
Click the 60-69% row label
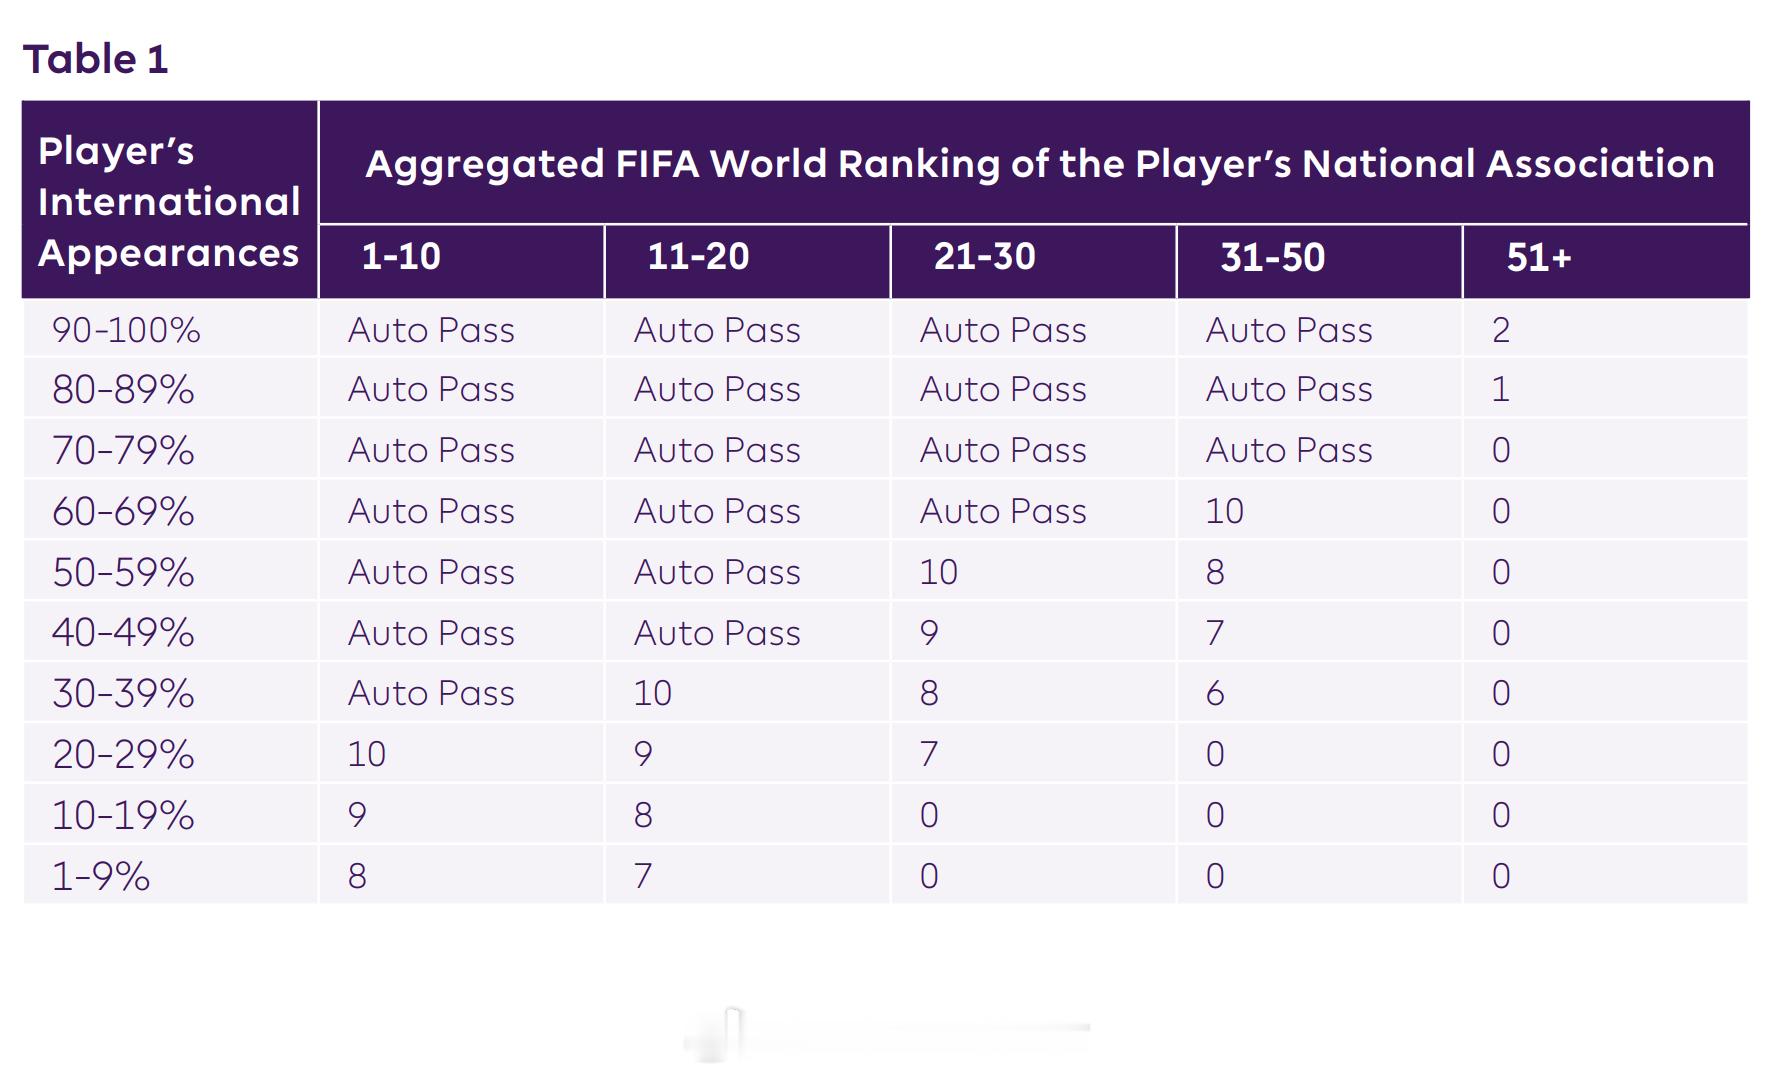click(x=123, y=511)
